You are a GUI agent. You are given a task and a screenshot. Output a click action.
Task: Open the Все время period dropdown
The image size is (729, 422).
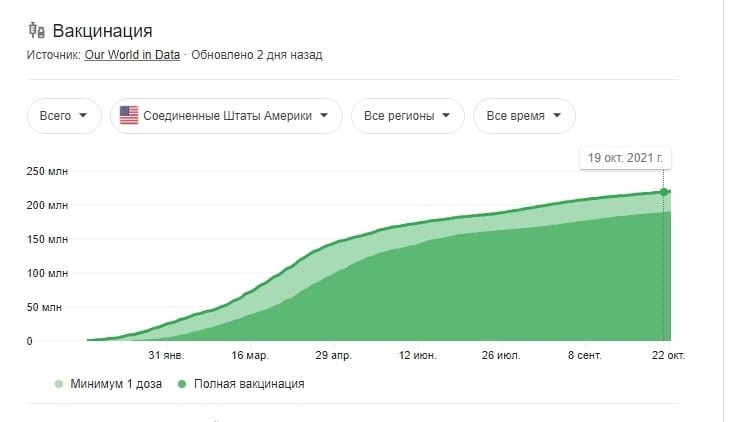coord(524,116)
